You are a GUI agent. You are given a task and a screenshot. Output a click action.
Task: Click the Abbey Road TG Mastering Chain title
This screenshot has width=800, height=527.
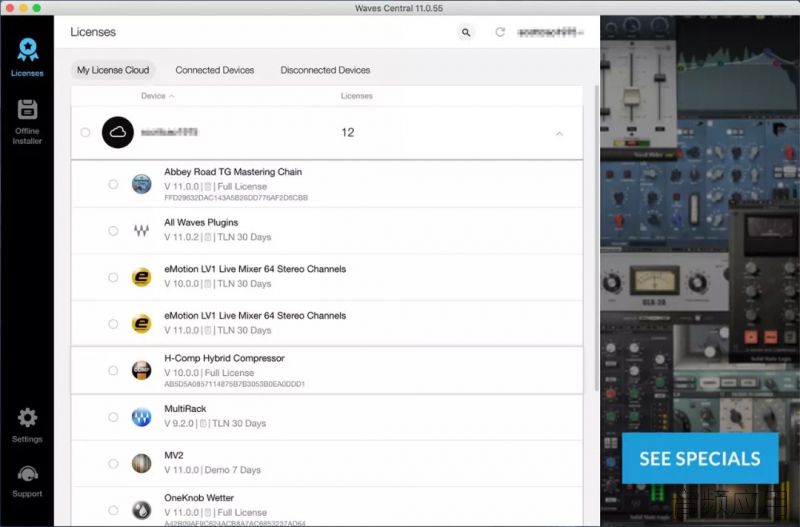[233, 172]
